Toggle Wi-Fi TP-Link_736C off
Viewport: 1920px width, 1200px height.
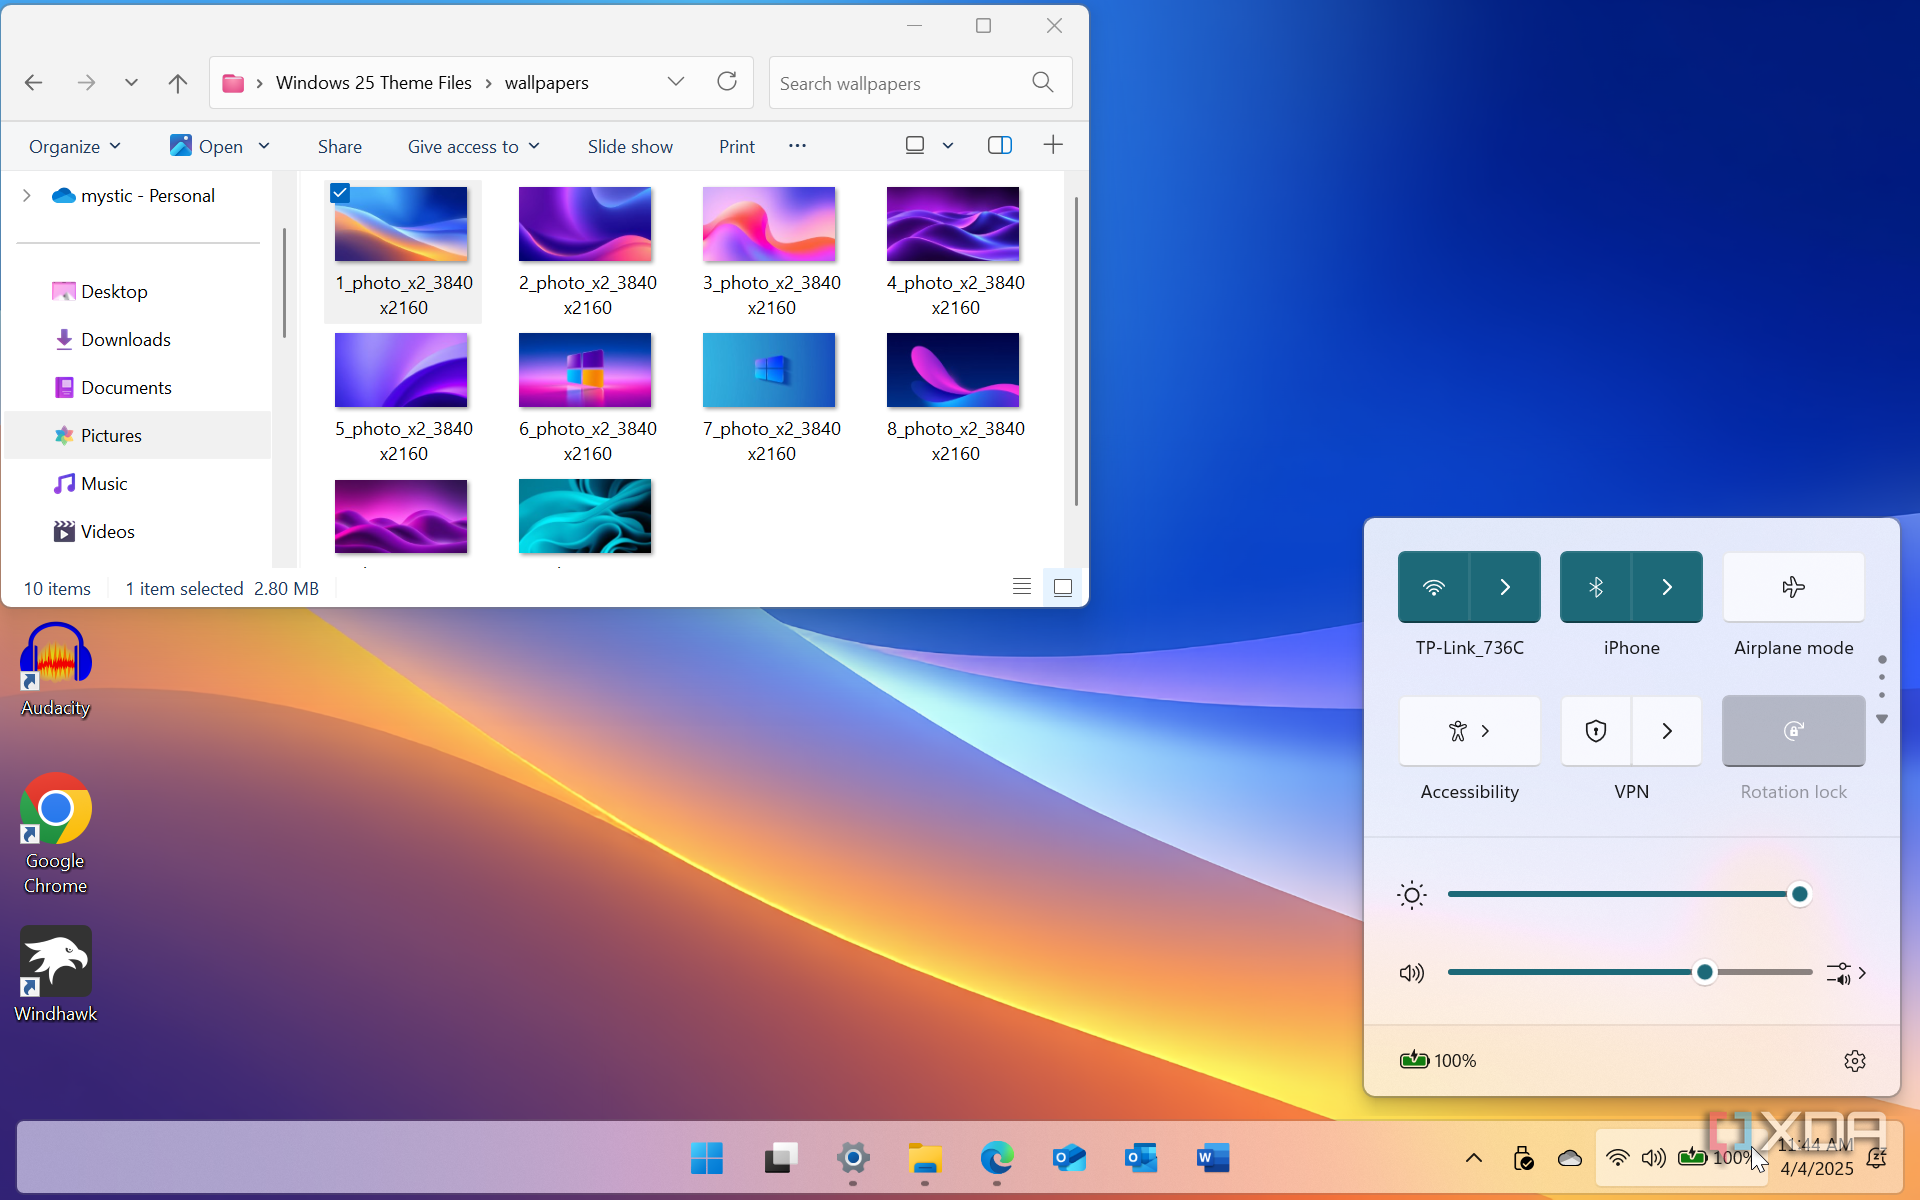click(x=1434, y=587)
